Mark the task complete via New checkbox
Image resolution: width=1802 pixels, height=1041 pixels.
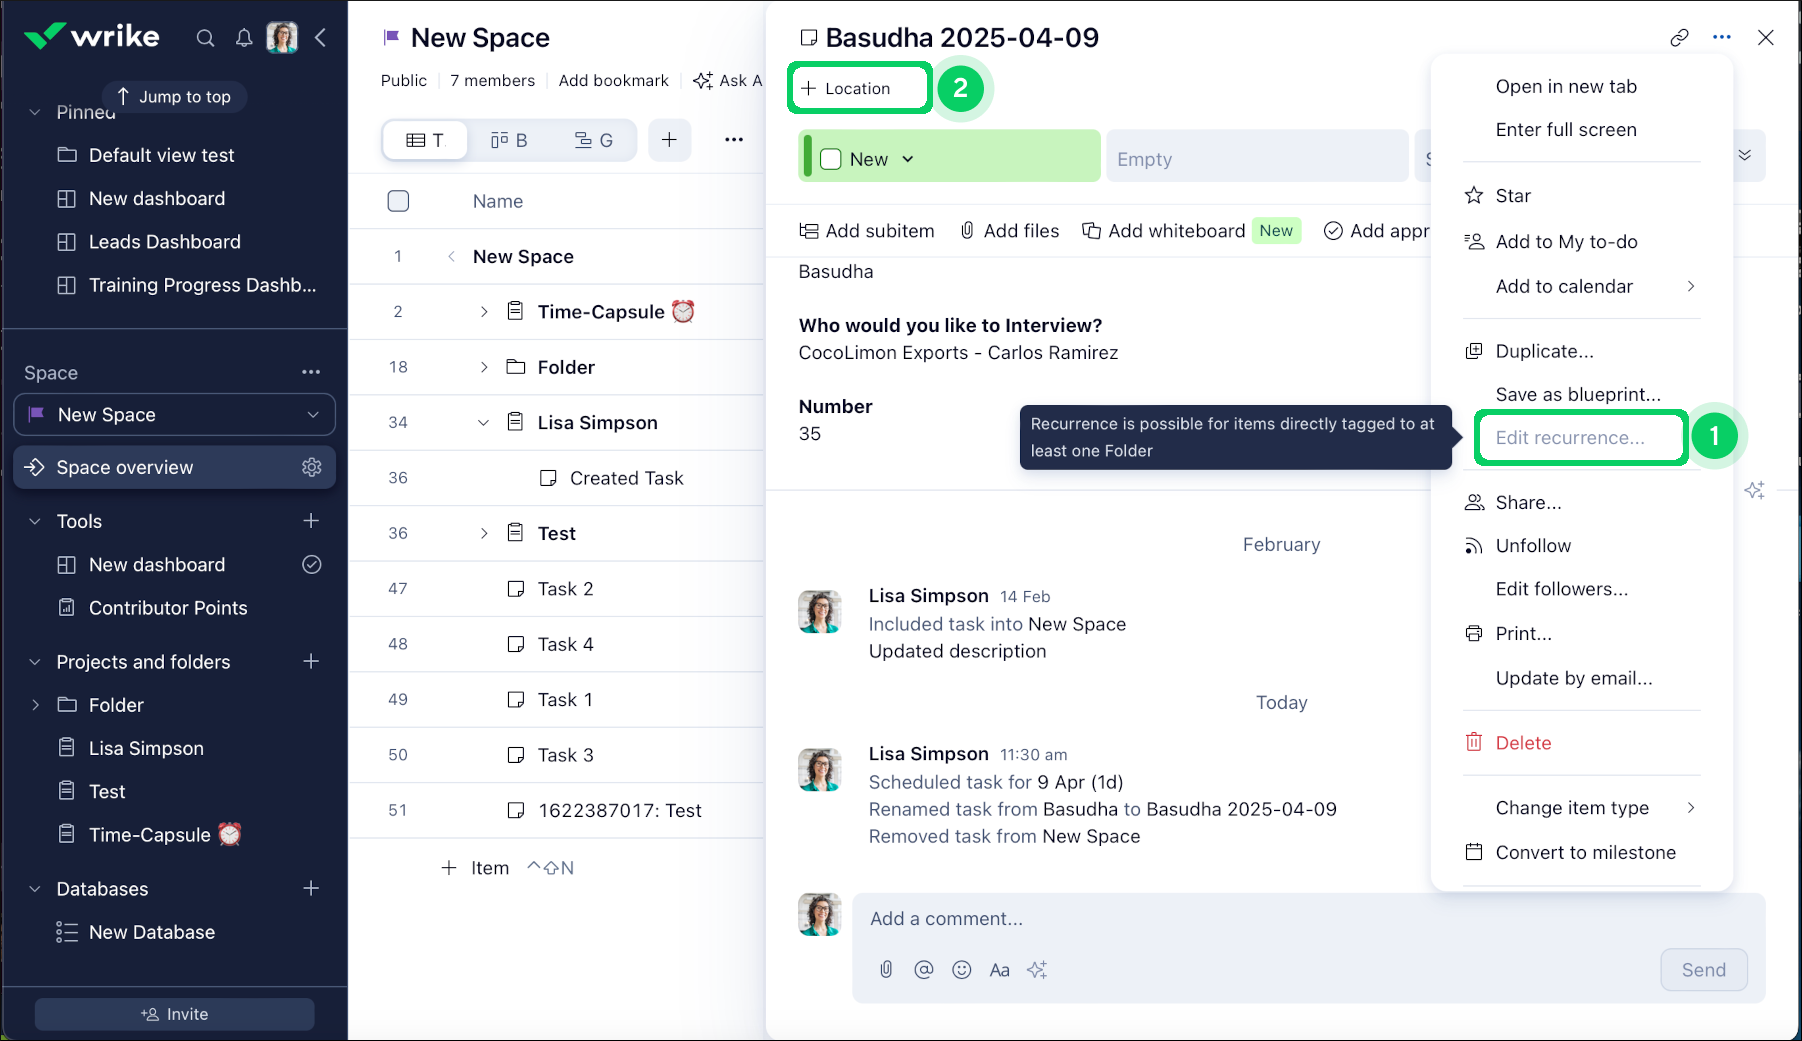(x=831, y=159)
